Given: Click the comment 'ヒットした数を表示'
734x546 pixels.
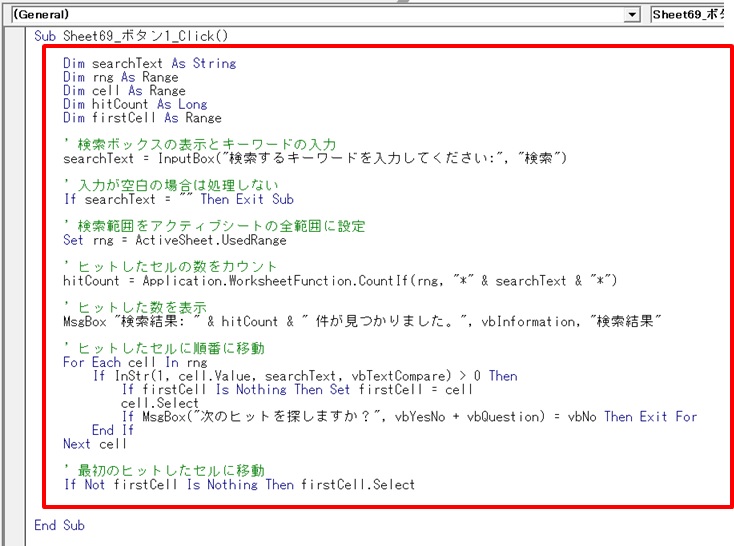Looking at the screenshot, I should click(135, 307).
